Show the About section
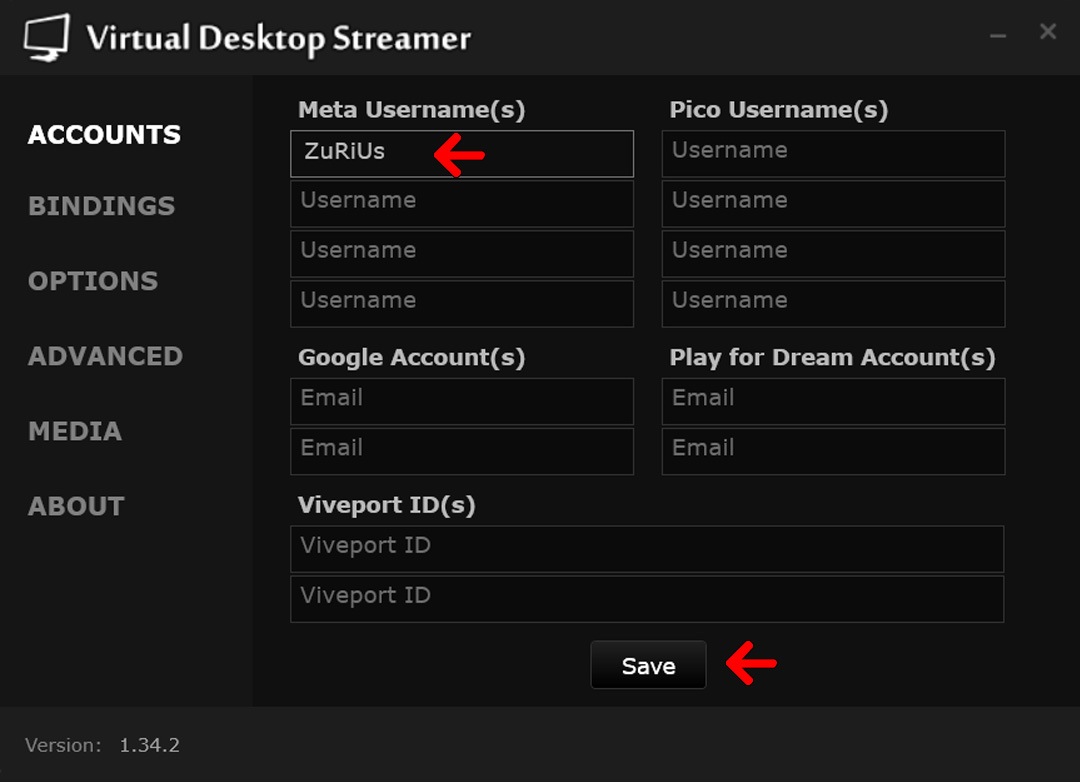1080x782 pixels. (x=76, y=506)
